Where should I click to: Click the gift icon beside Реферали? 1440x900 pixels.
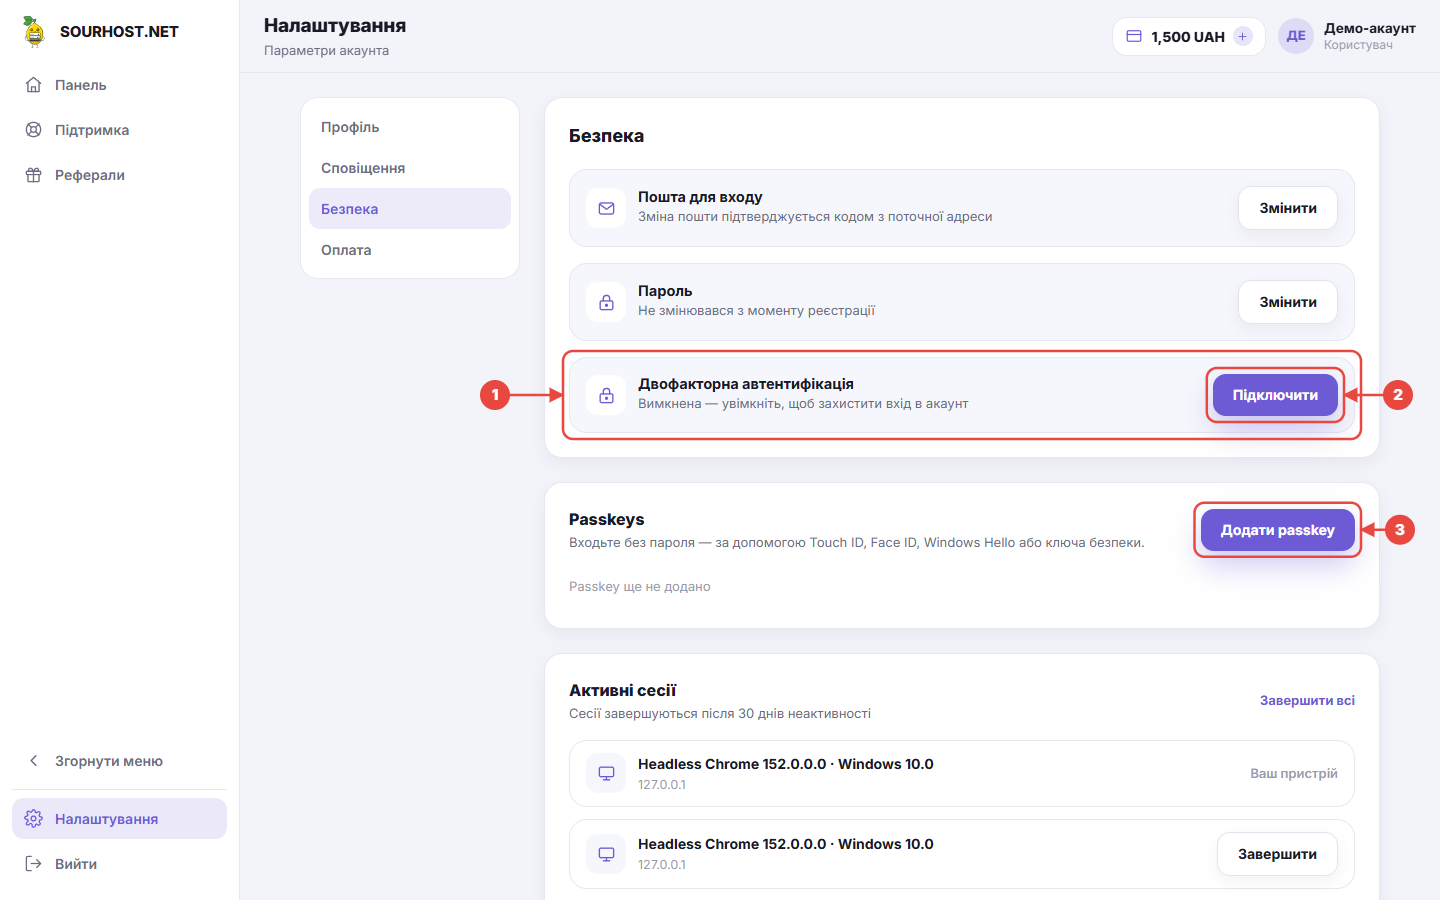tap(33, 175)
